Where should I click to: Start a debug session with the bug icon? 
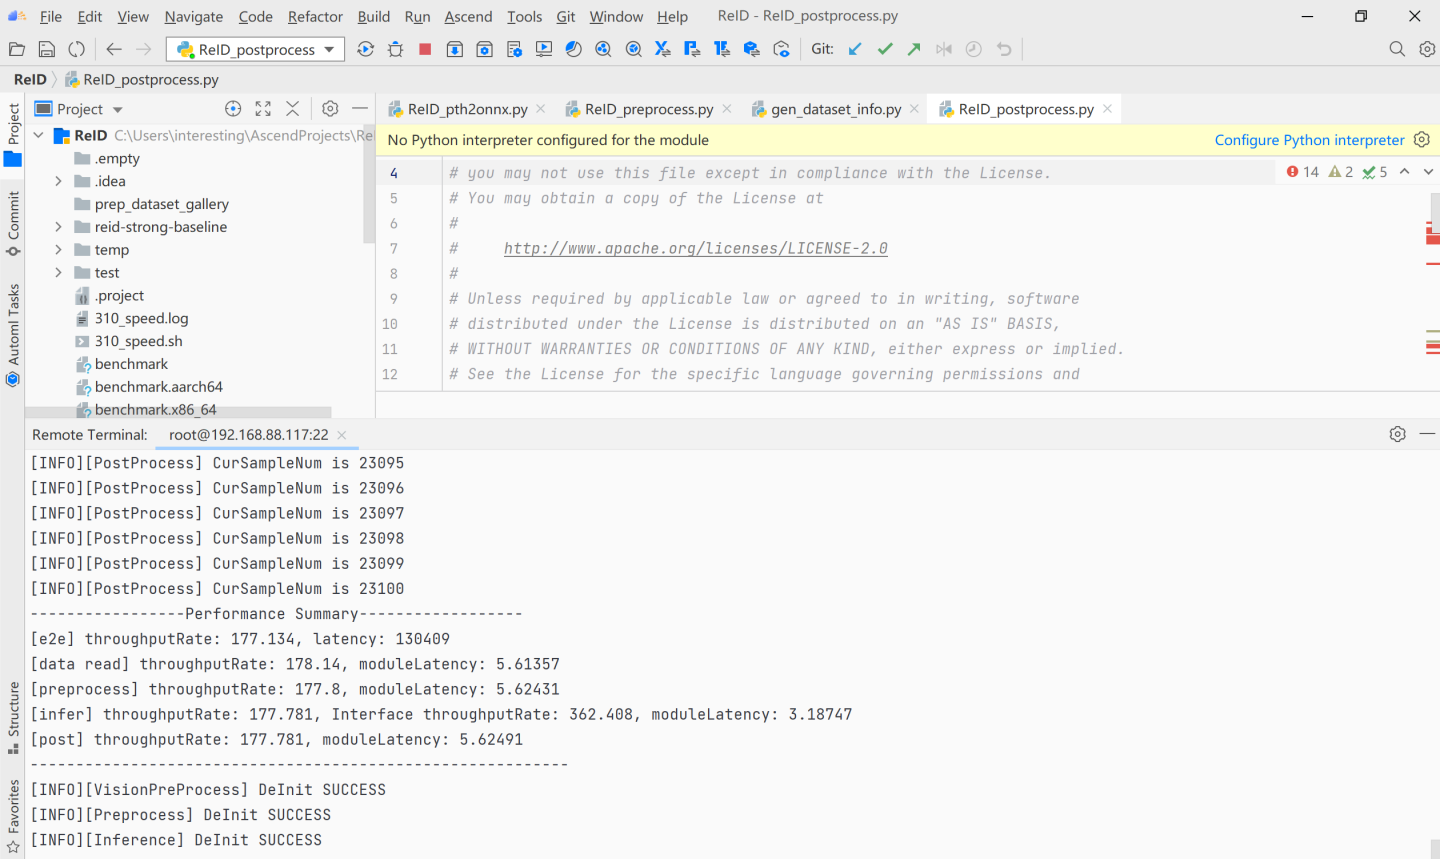click(395, 48)
